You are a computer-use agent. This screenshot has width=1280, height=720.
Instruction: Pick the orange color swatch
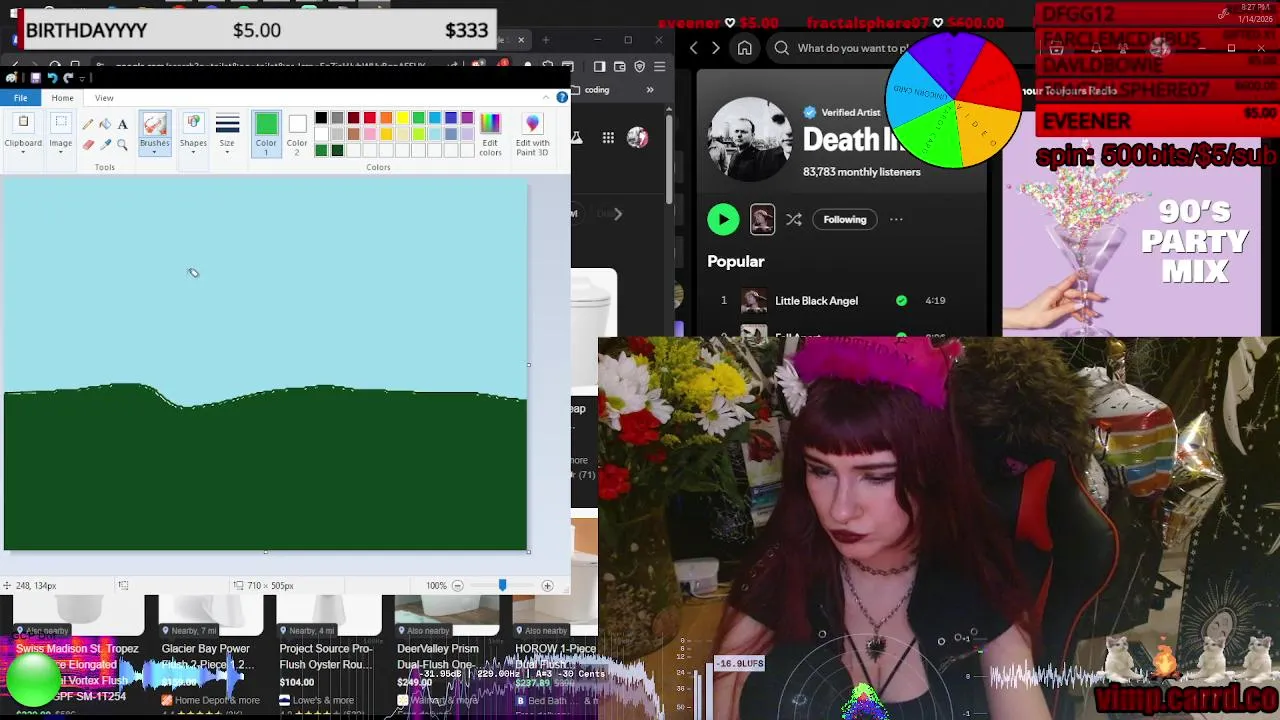386,118
